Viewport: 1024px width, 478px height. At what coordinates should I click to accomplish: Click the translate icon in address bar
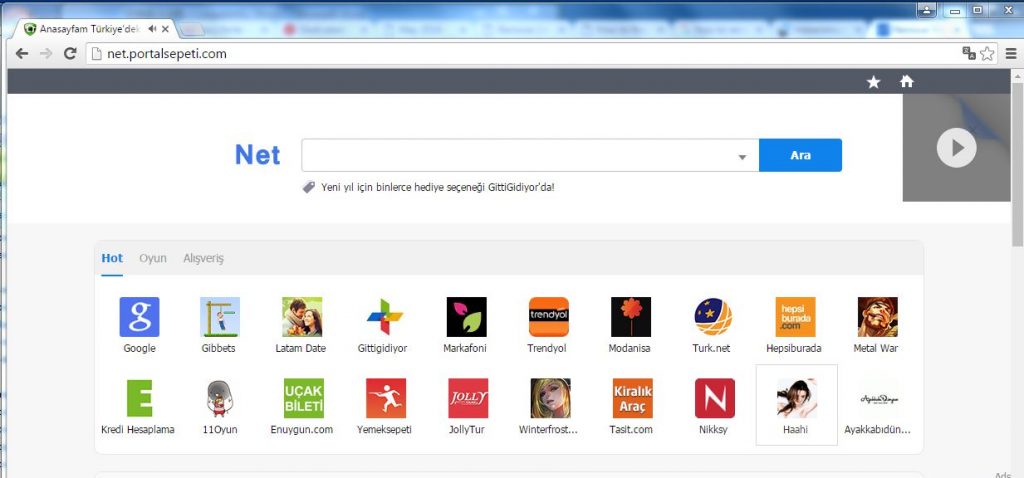(x=968, y=54)
